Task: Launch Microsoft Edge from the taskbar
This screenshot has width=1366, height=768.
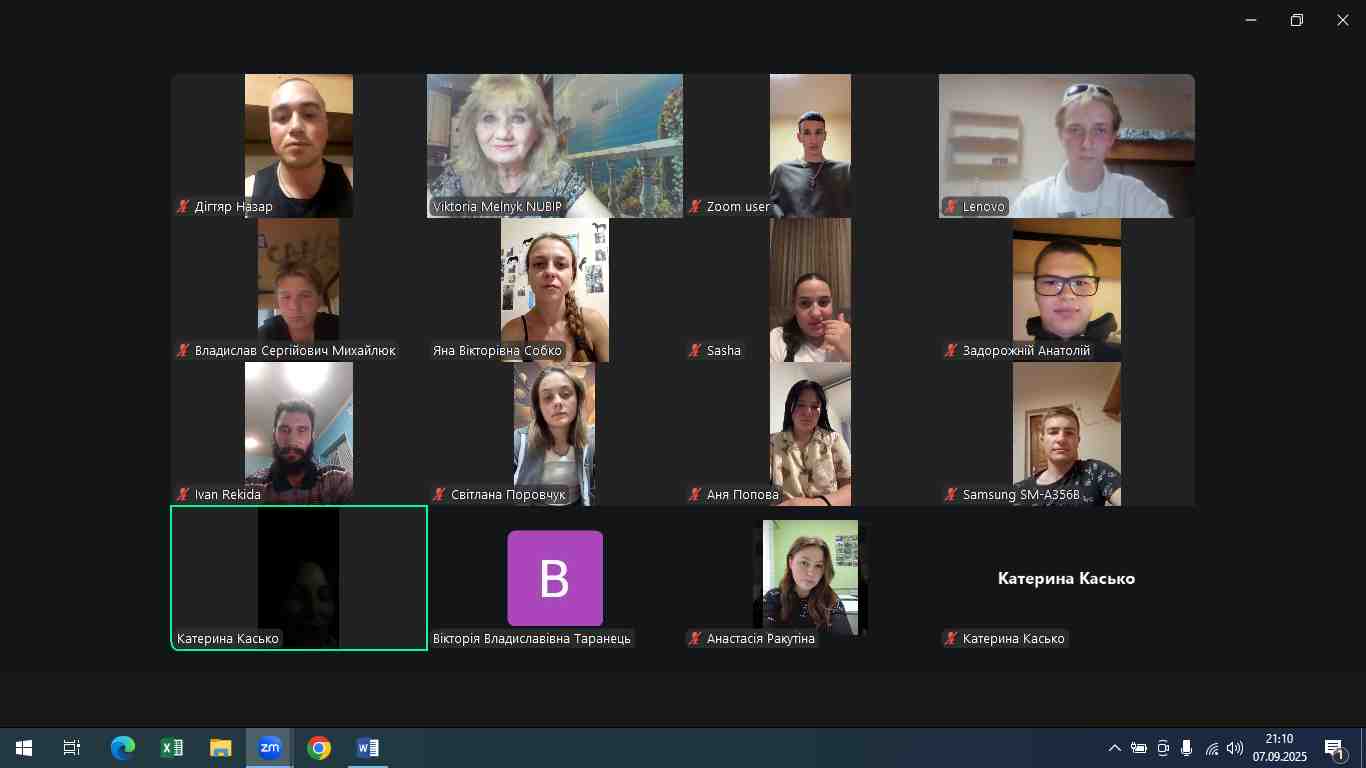Action: pos(123,748)
